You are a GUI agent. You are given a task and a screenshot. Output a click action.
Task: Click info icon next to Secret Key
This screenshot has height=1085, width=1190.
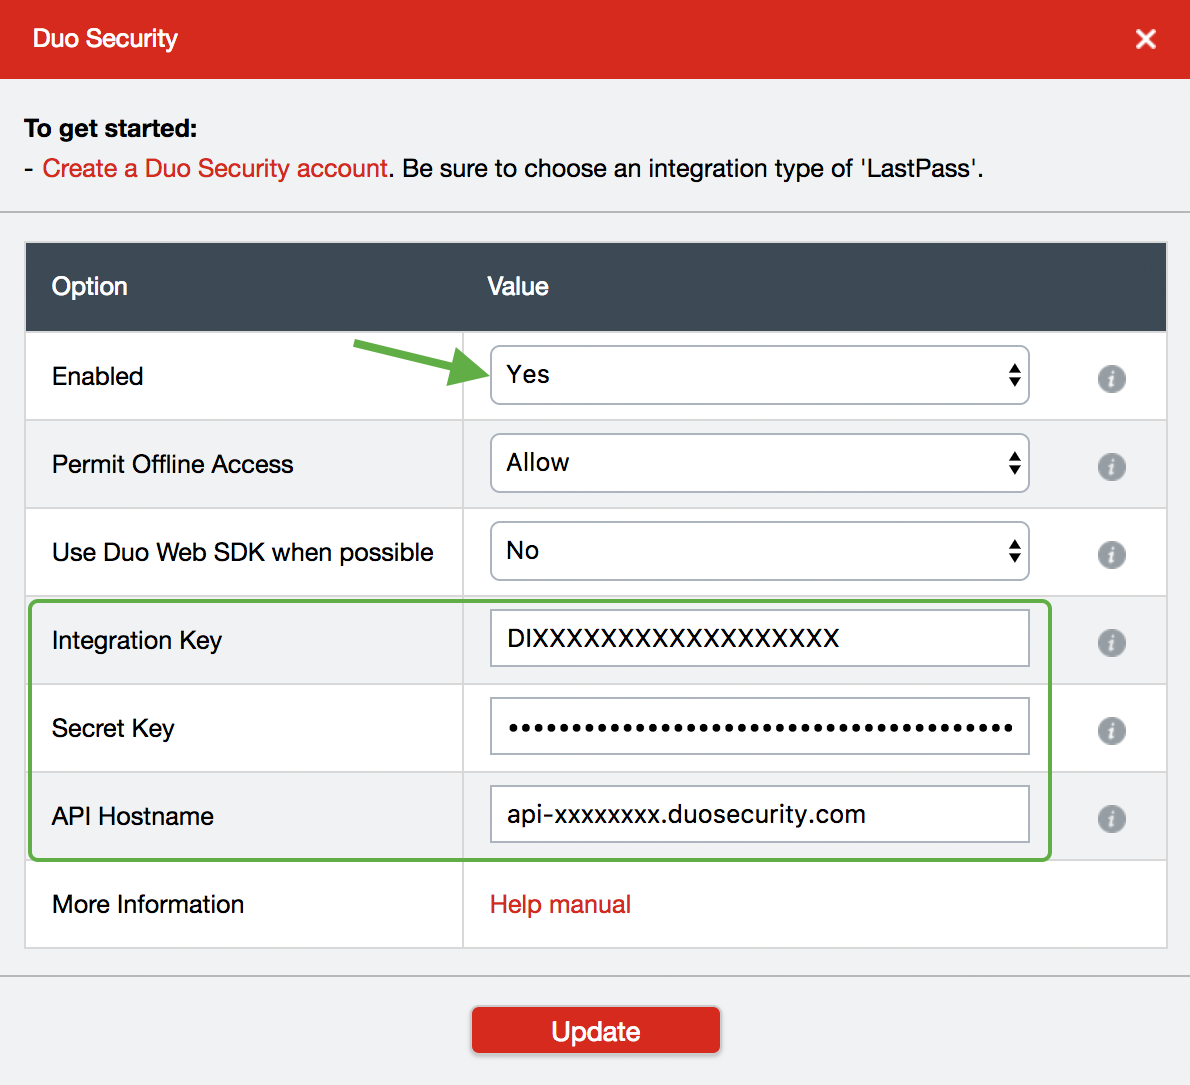coord(1111,731)
